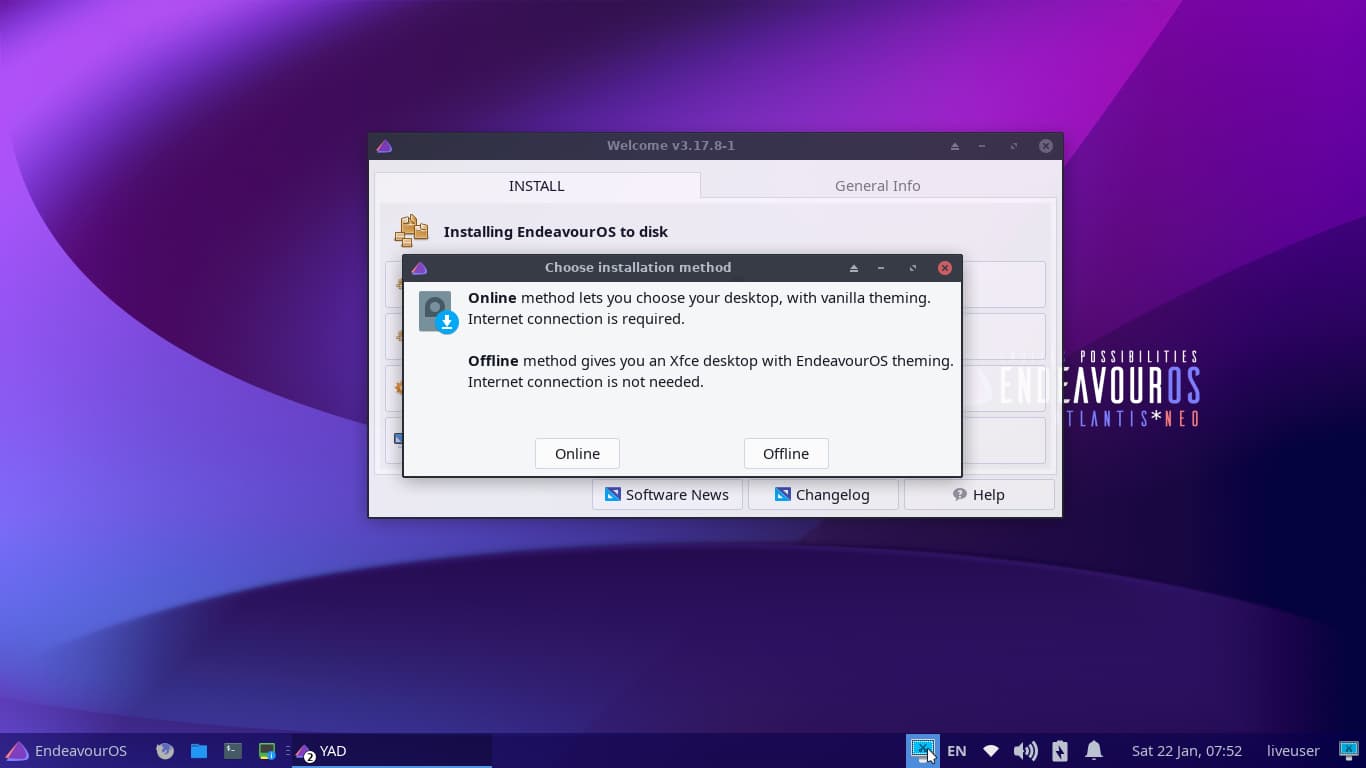Show notifications via the bell icon

coord(1094,751)
